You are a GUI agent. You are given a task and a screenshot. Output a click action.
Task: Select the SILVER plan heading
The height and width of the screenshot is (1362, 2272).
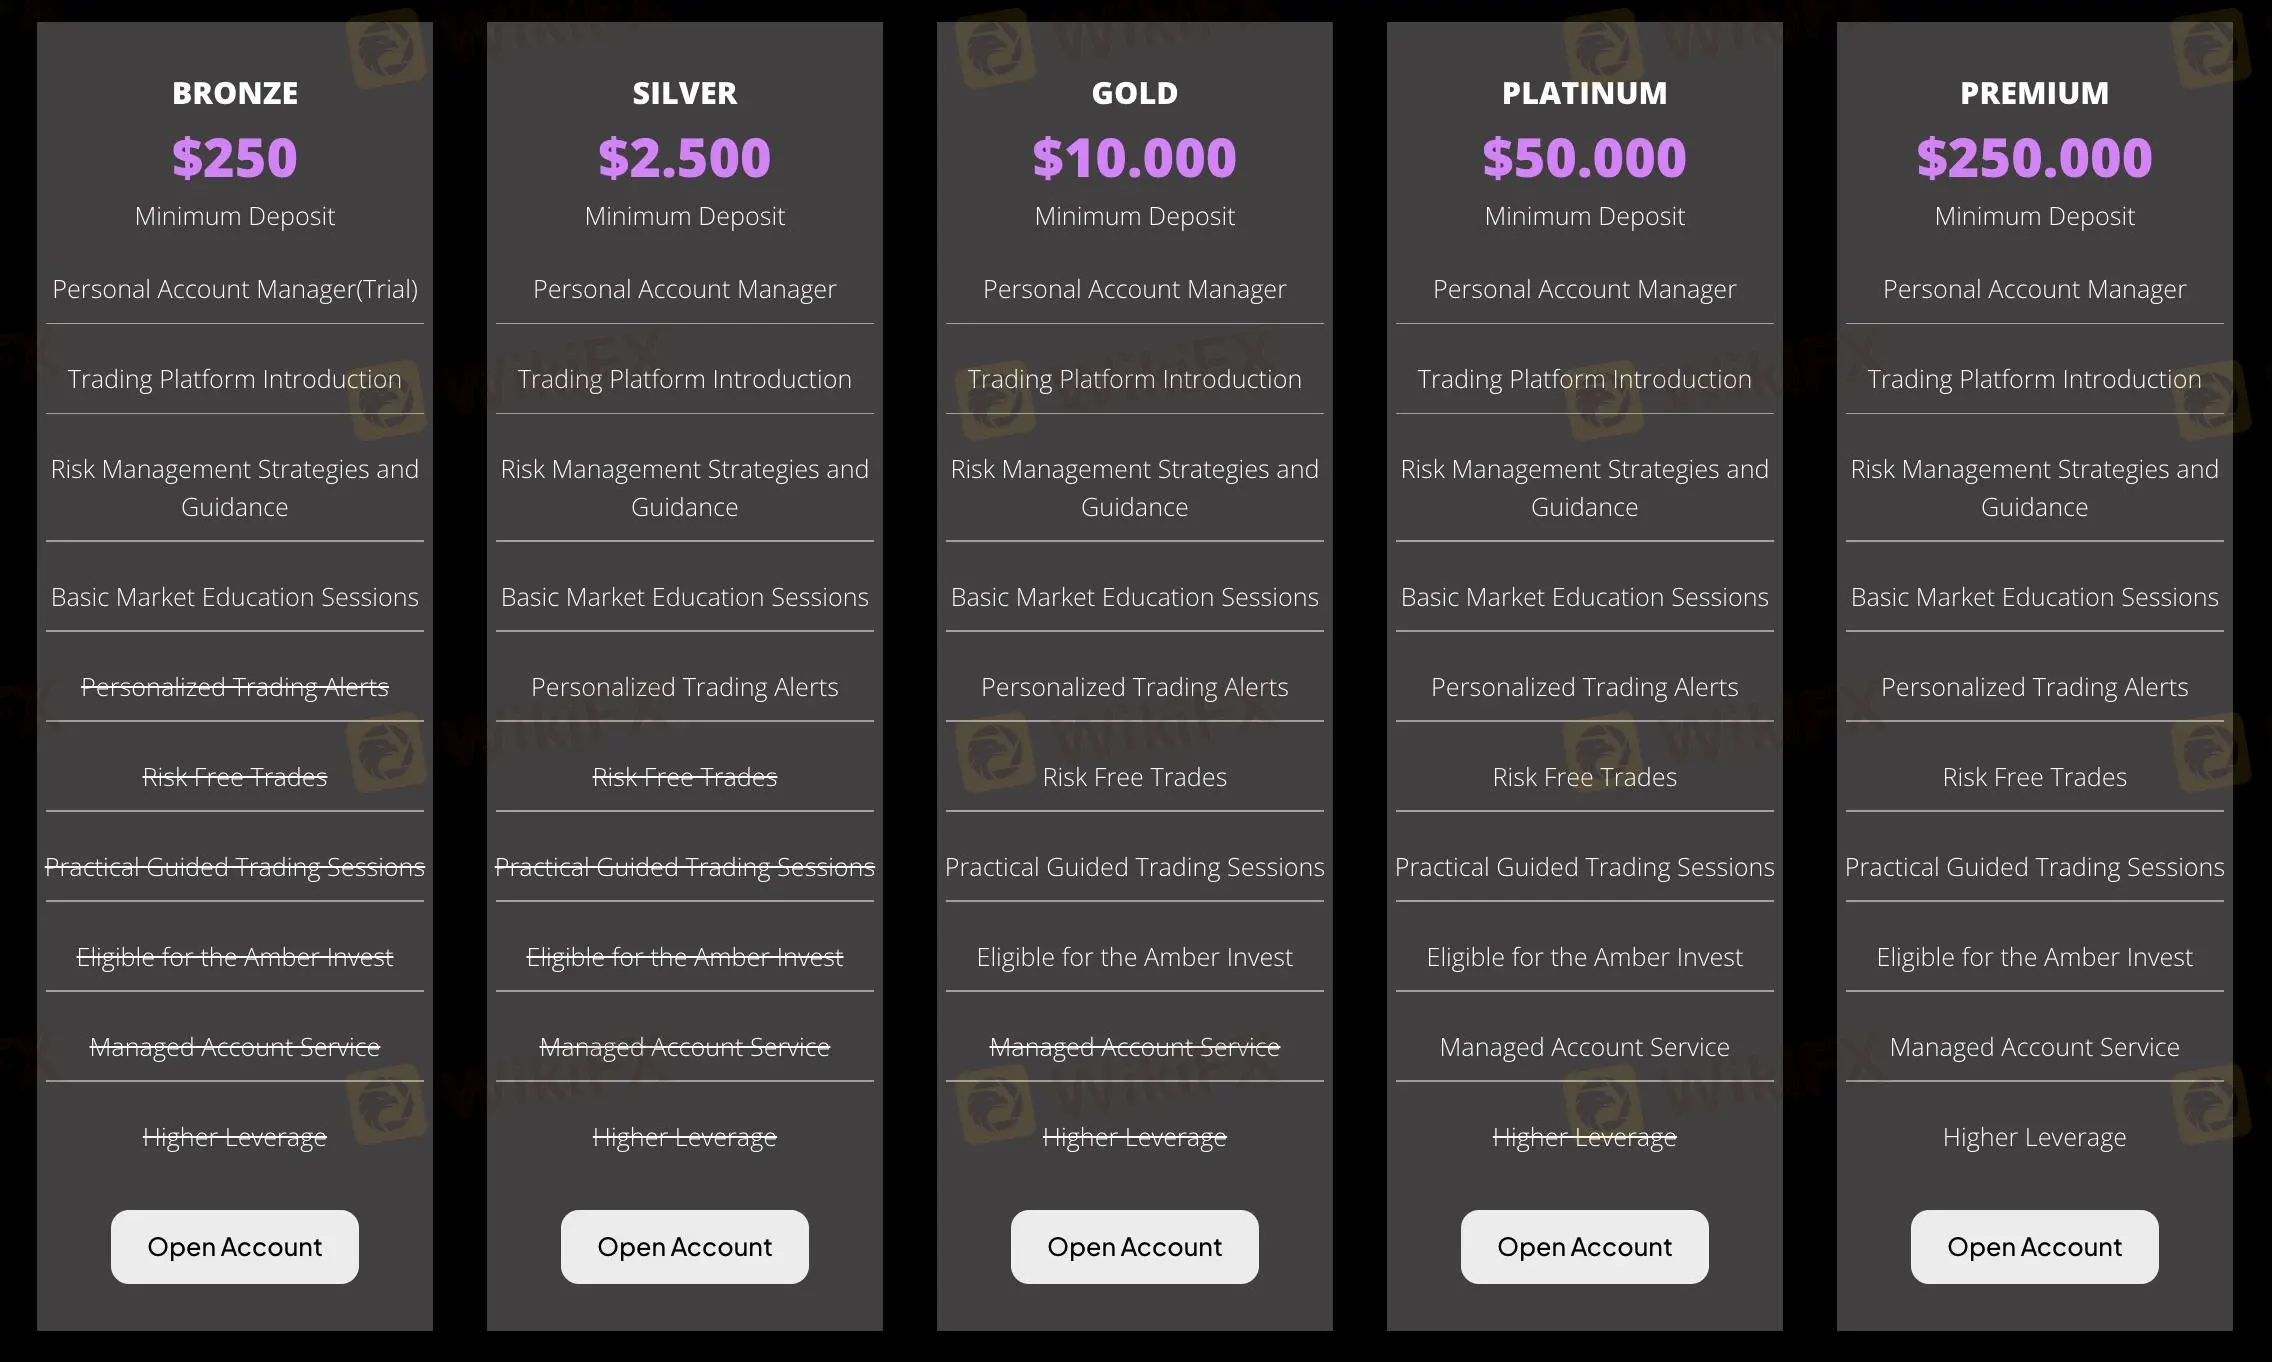(x=684, y=92)
